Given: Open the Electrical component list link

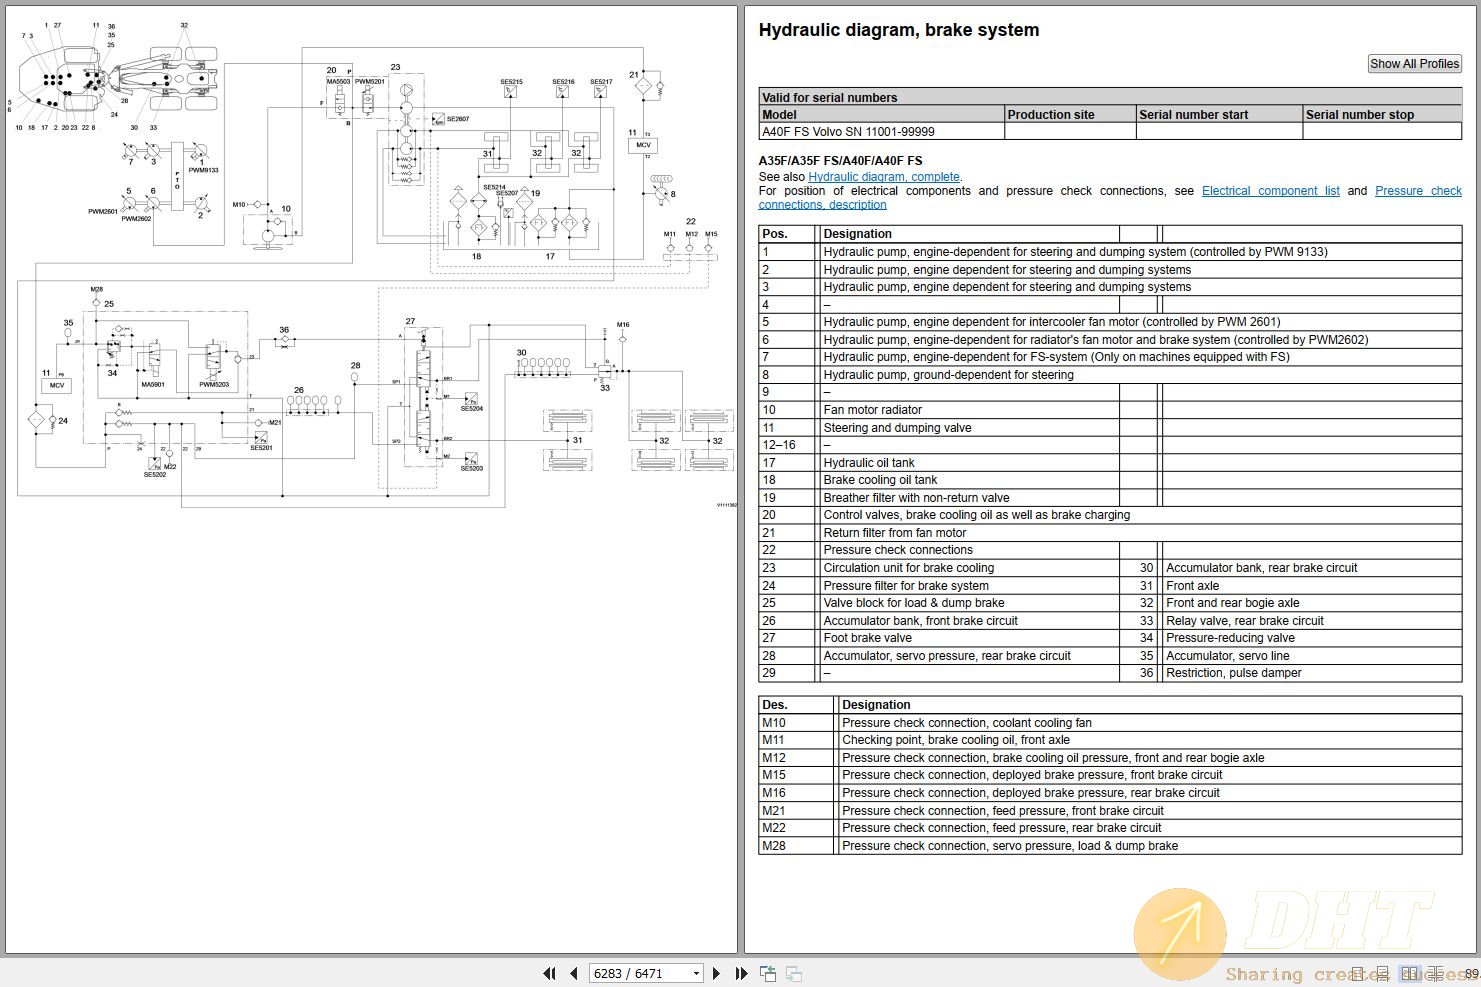Looking at the screenshot, I should click(x=1270, y=191).
